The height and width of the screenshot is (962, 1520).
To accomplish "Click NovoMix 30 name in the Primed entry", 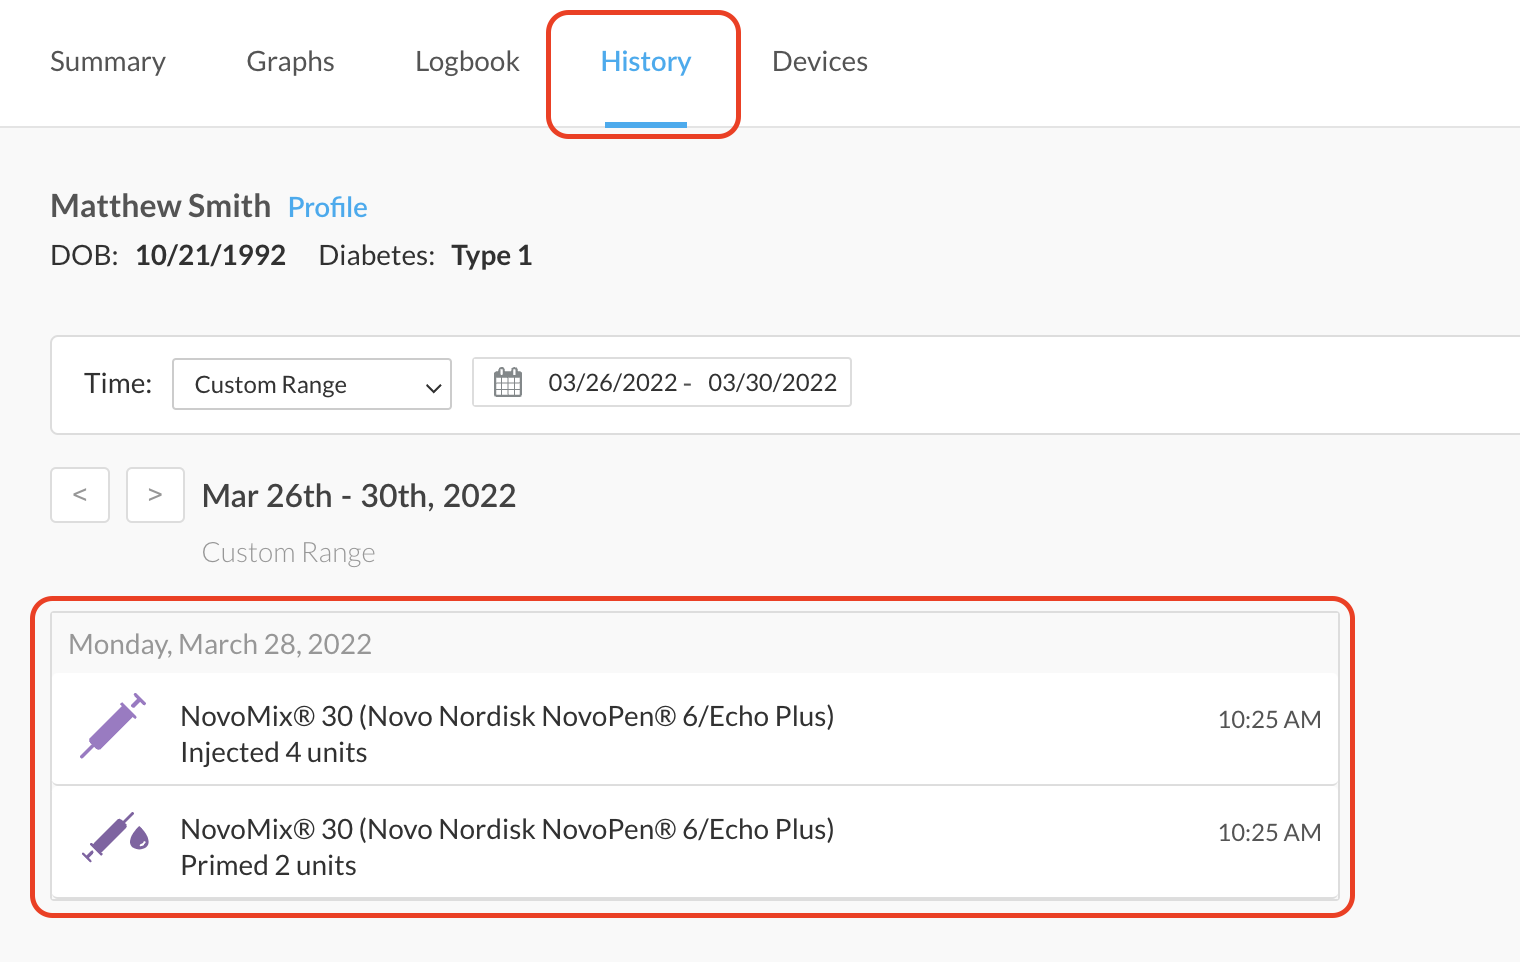I will [x=507, y=830].
